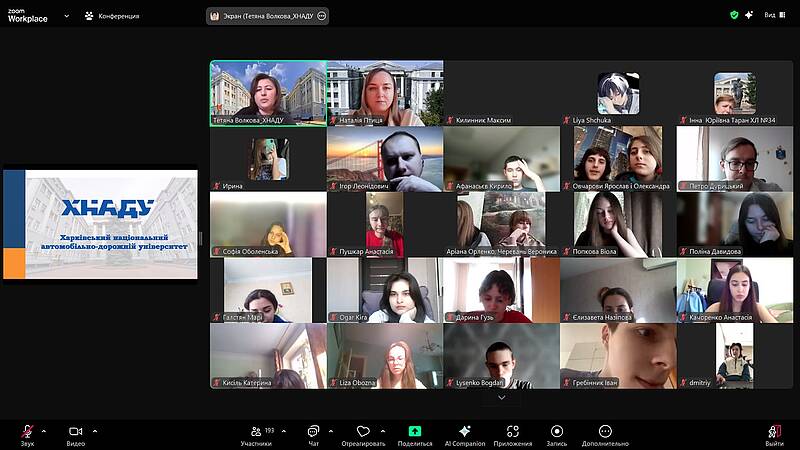Click the green encryption shield icon
This screenshot has height=450, width=800.
[x=734, y=15]
